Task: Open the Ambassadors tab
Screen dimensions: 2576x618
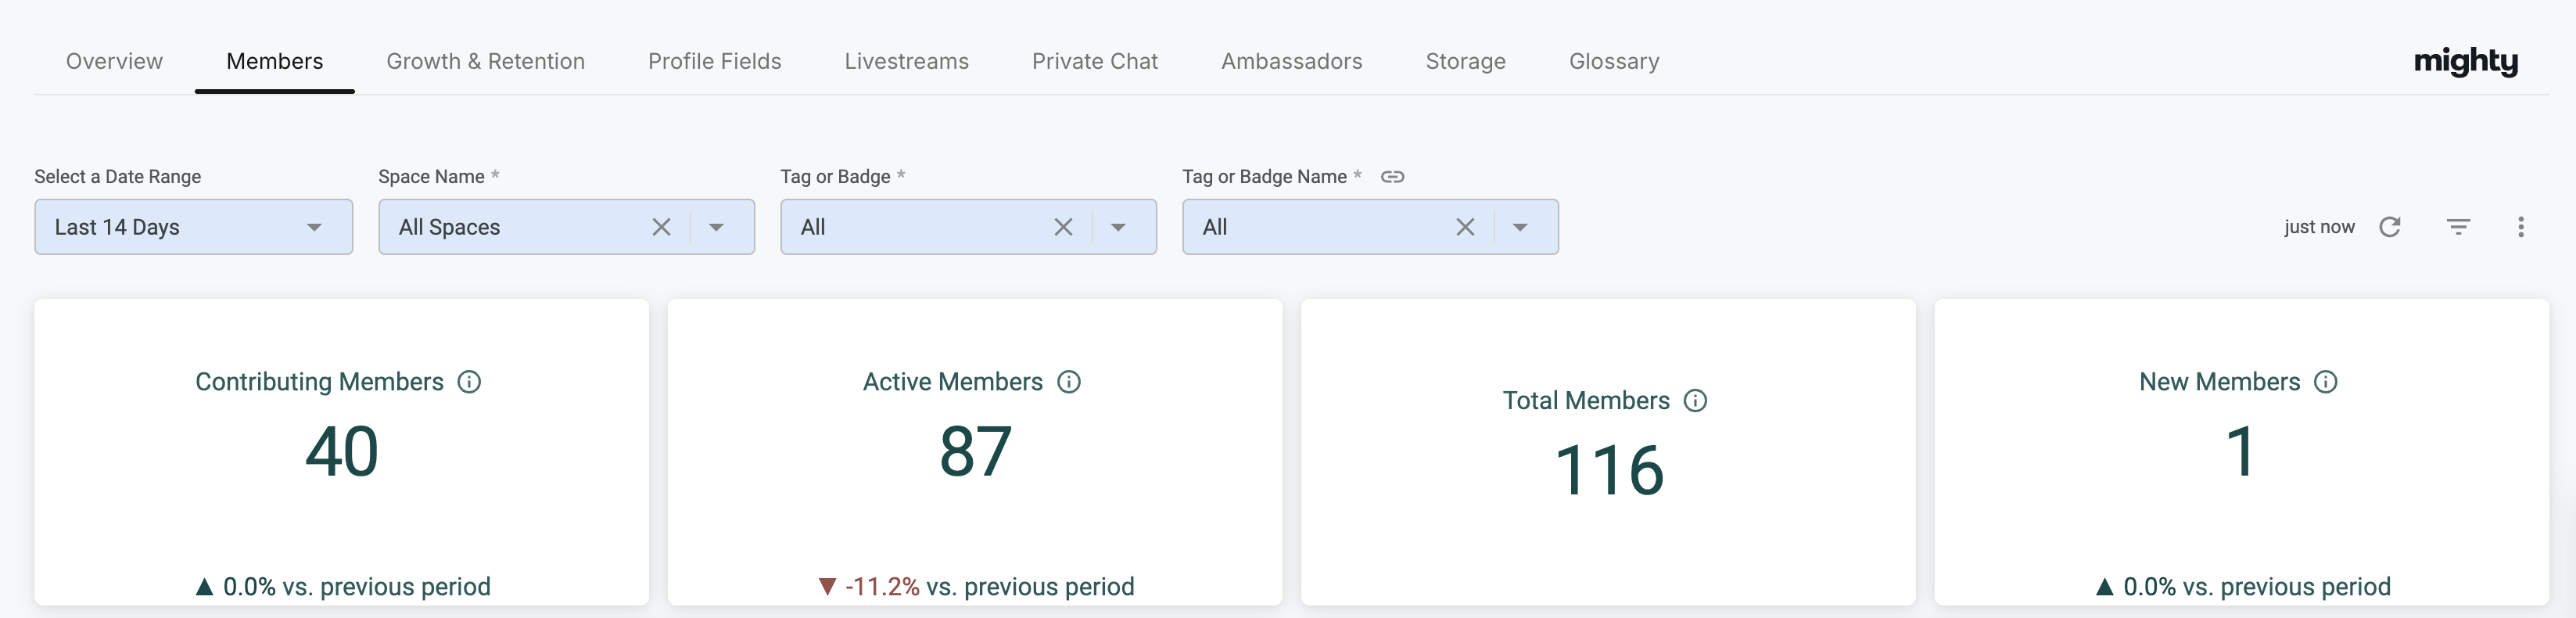Action: tap(1292, 61)
